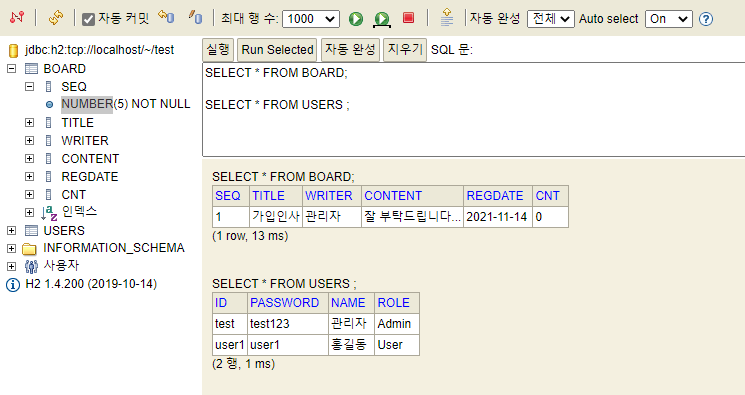Viewport: 745px width, 395px height.
Task: Click the 가입인사 title cell
Action: coord(276,217)
